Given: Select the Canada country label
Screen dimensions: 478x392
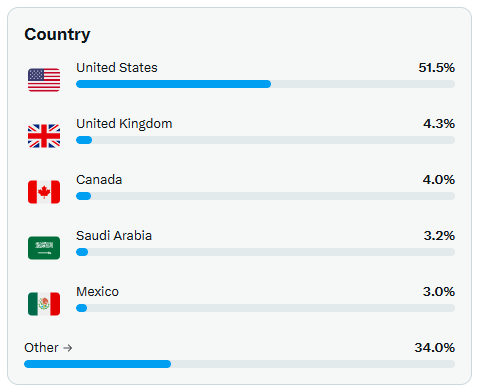Looking at the screenshot, I should 99,180.
